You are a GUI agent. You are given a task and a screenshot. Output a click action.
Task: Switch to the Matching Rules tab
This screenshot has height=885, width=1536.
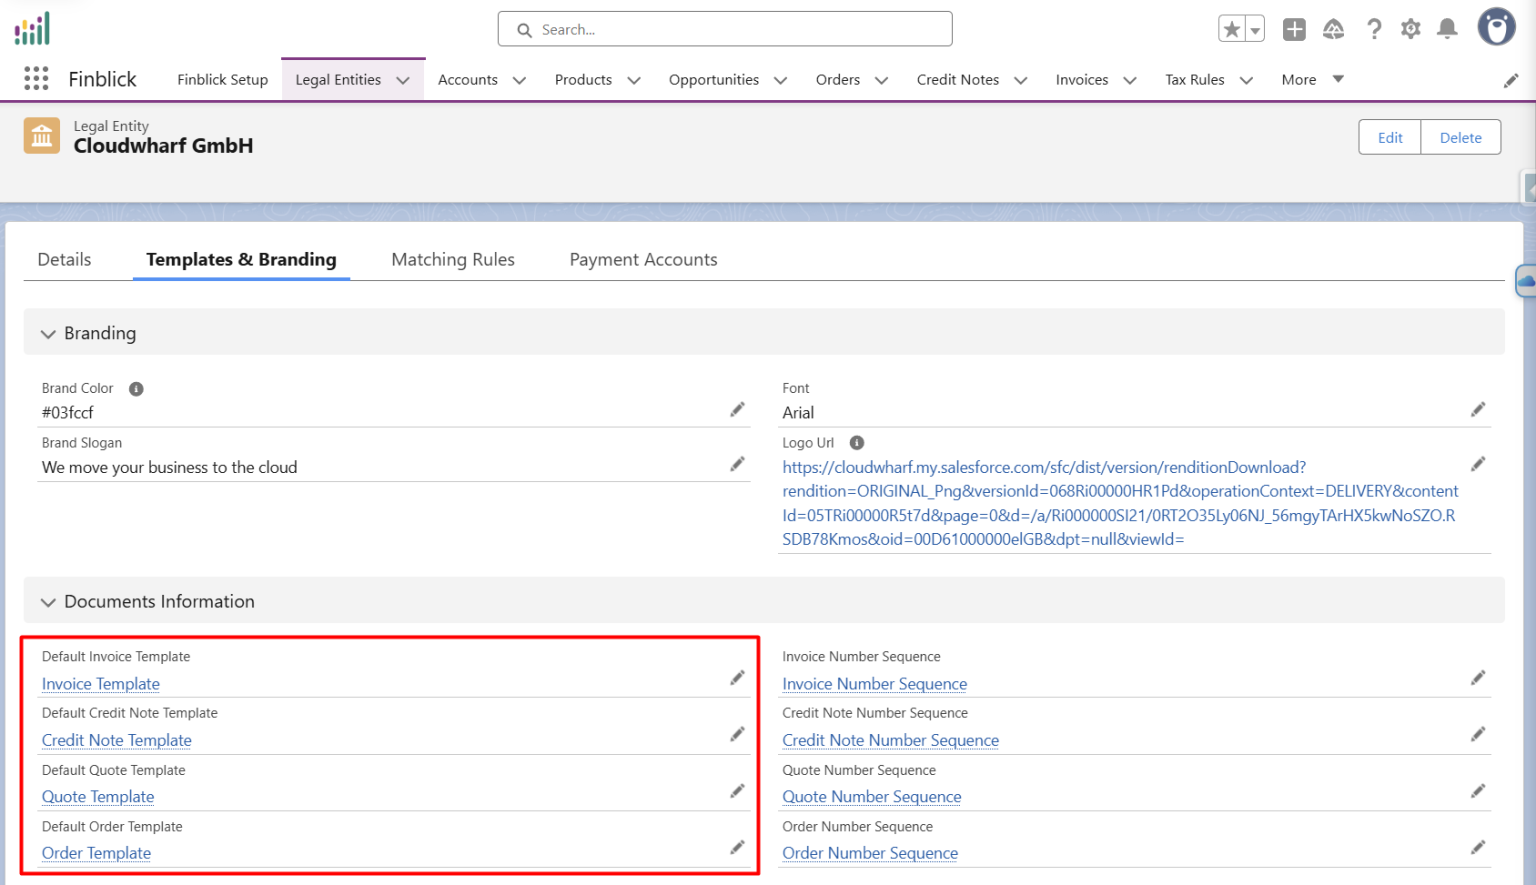point(453,260)
